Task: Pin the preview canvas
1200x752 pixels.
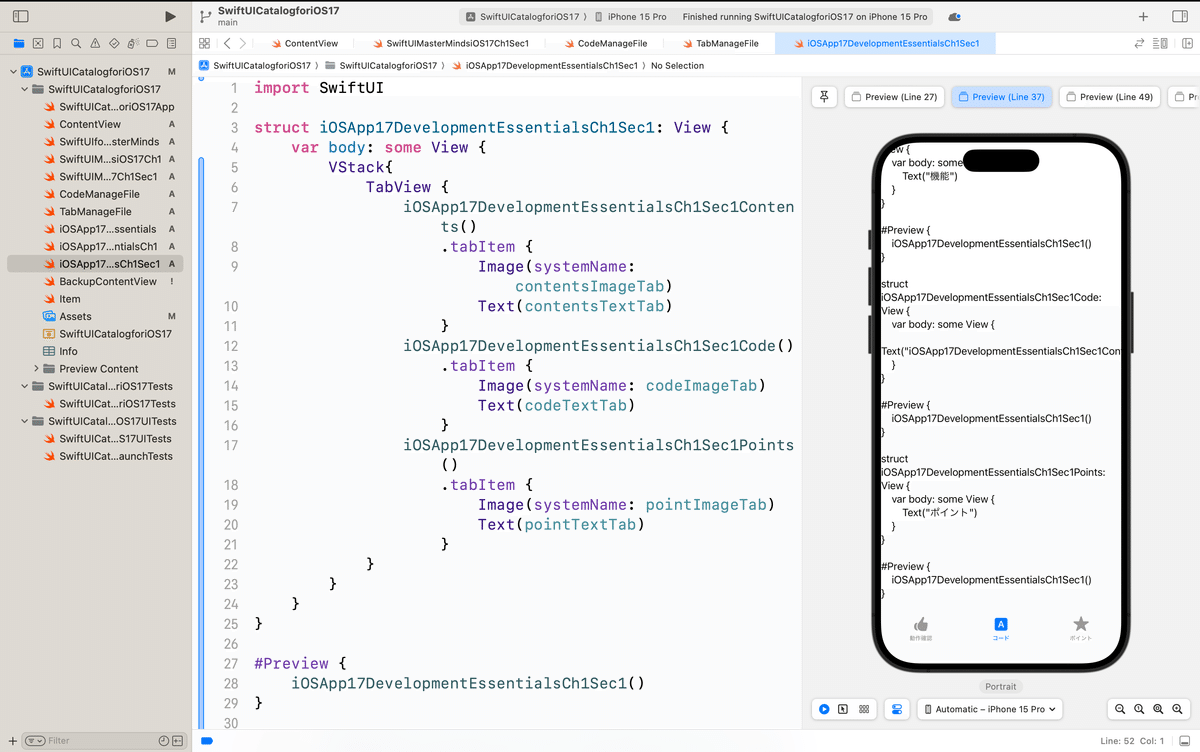Action: [x=824, y=97]
